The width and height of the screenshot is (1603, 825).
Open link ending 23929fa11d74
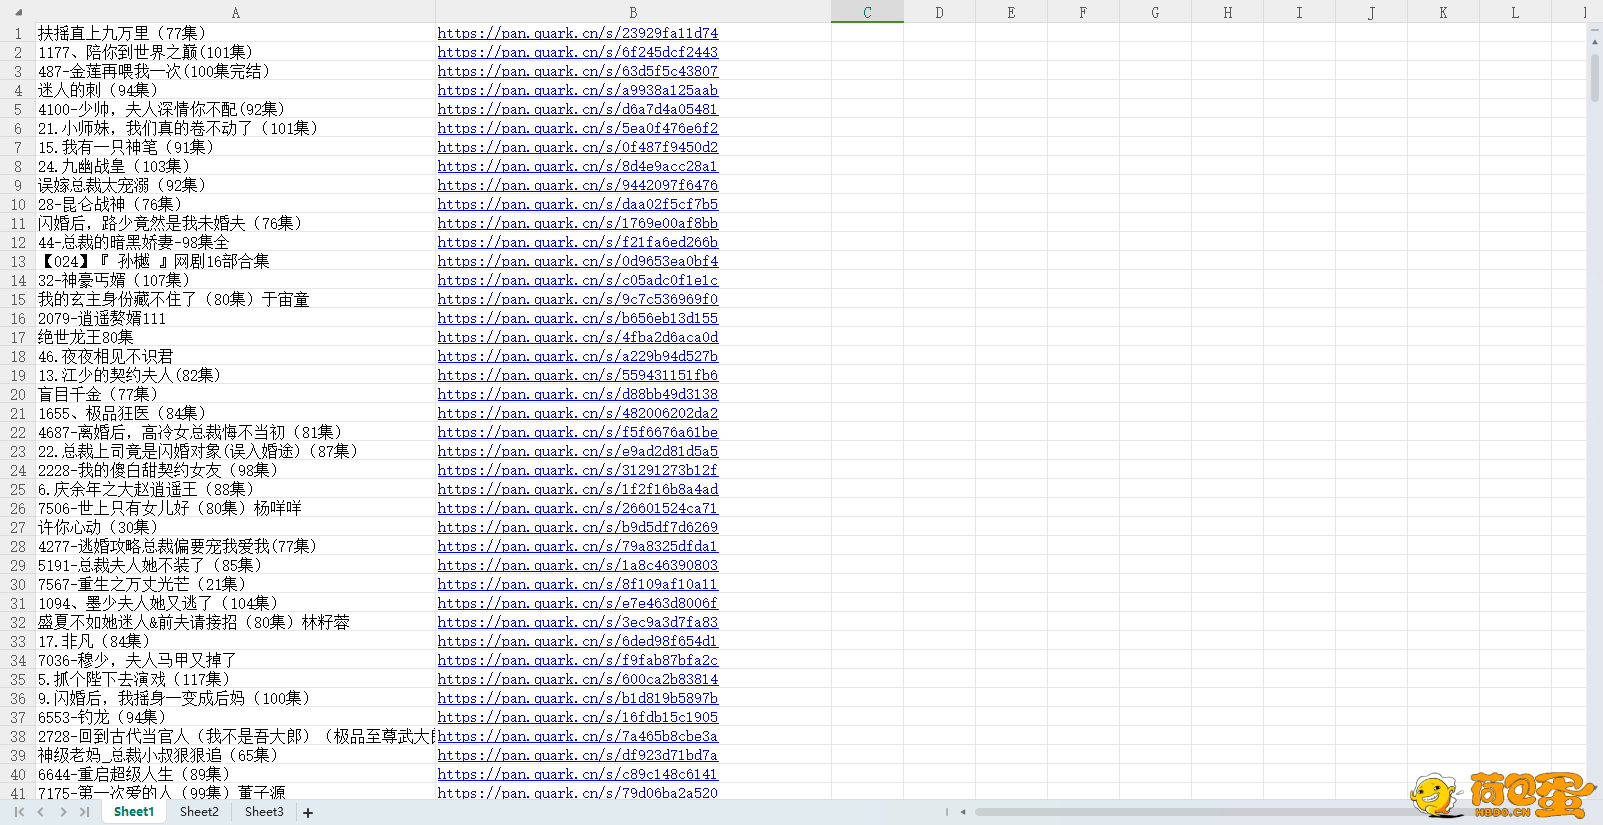578,33
